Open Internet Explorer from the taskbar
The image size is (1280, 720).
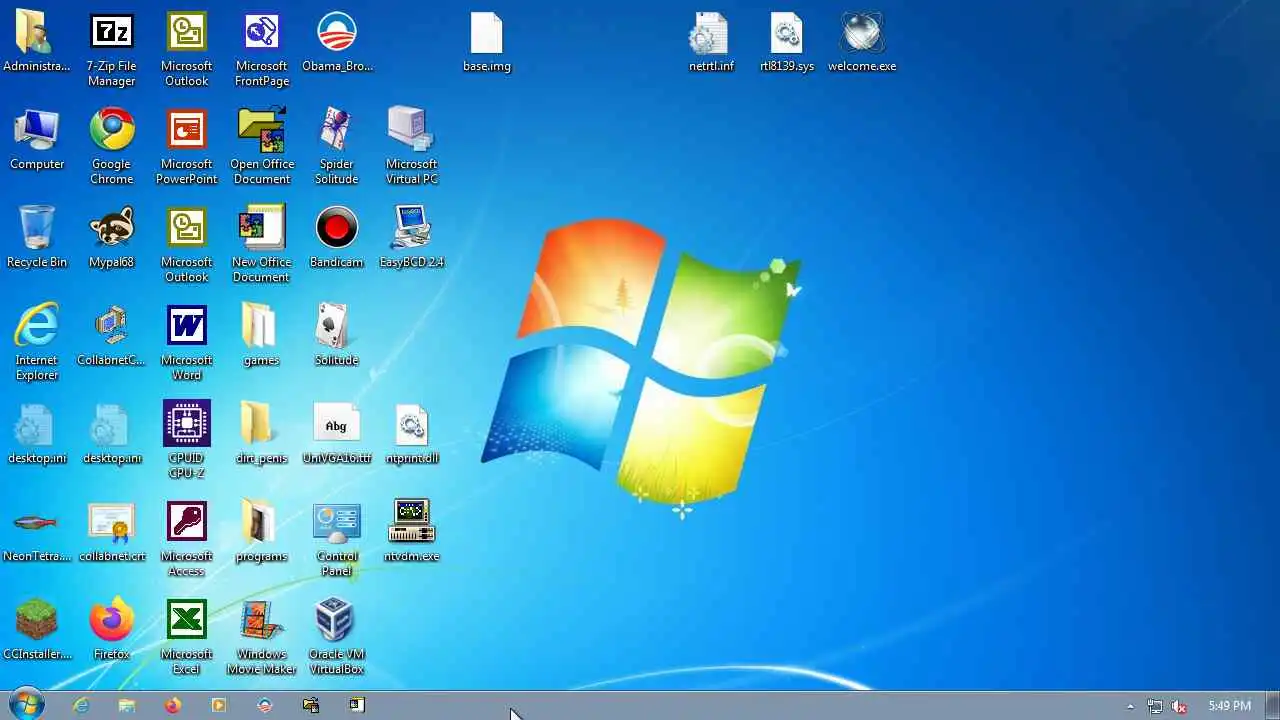click(81, 705)
